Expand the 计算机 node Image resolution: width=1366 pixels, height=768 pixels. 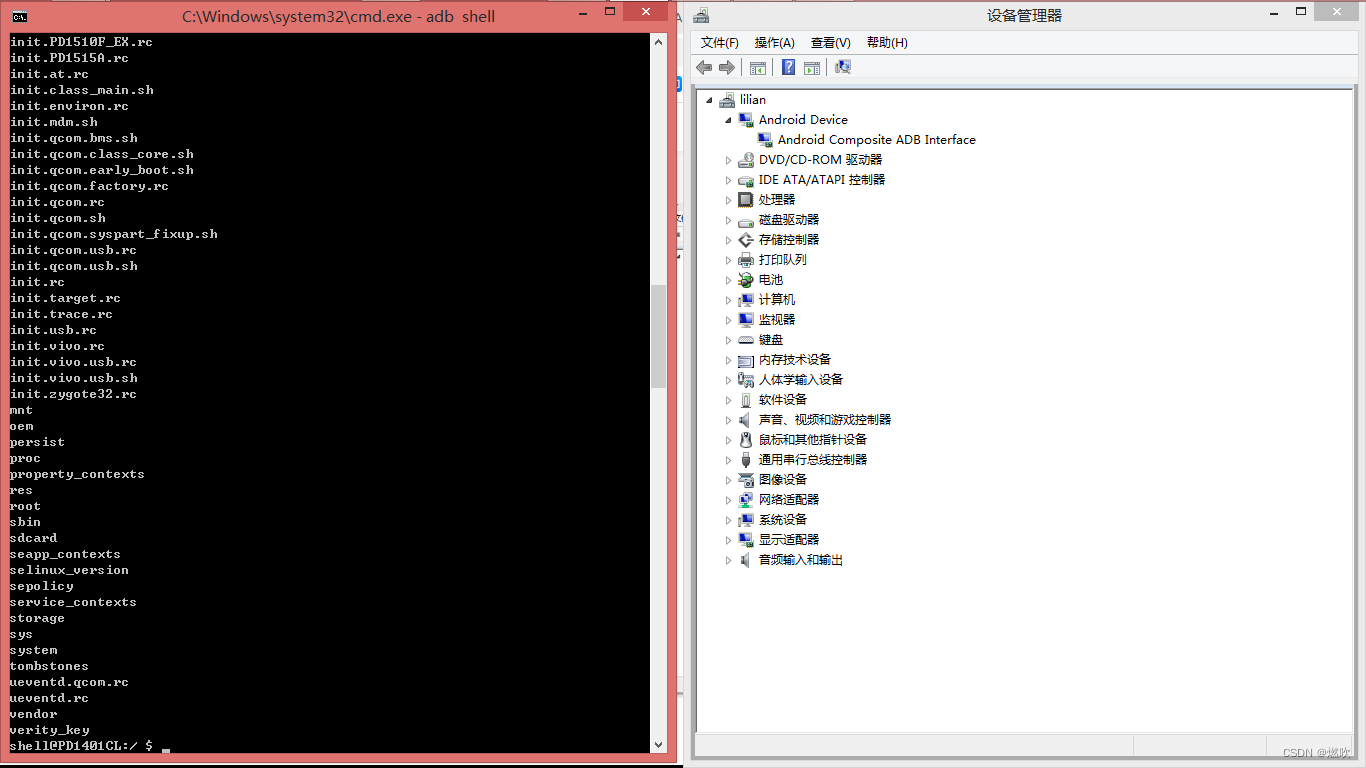[x=729, y=300]
